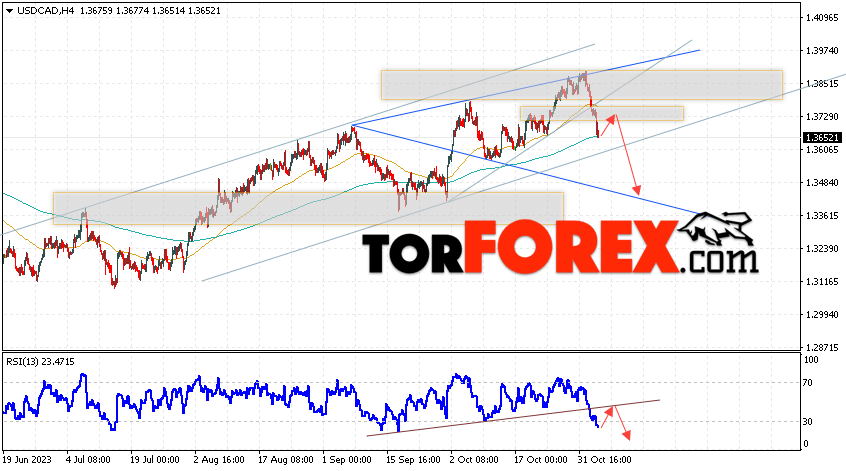
Task: Select the RSI scale level 30
Action: point(808,421)
